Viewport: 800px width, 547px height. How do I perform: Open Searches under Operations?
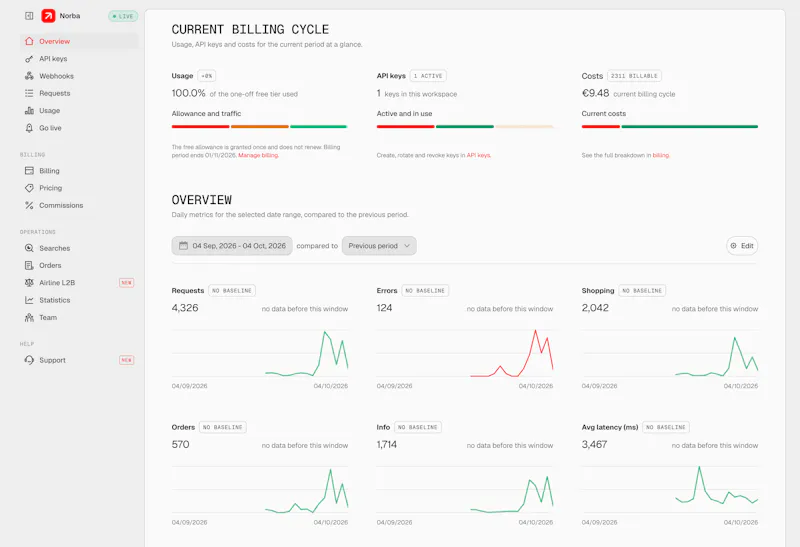(79, 248)
